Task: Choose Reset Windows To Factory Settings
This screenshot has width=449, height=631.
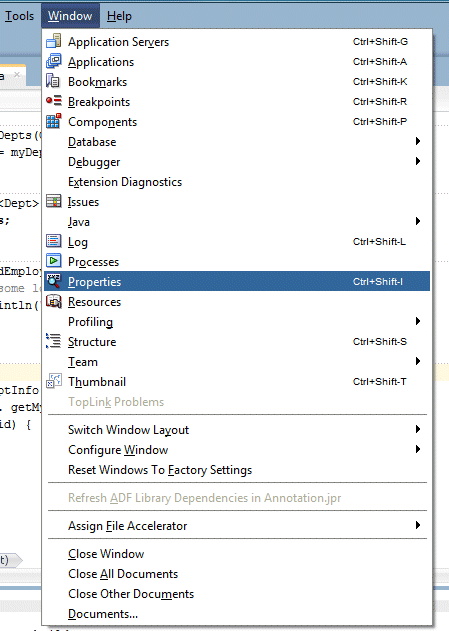Action: point(160,470)
